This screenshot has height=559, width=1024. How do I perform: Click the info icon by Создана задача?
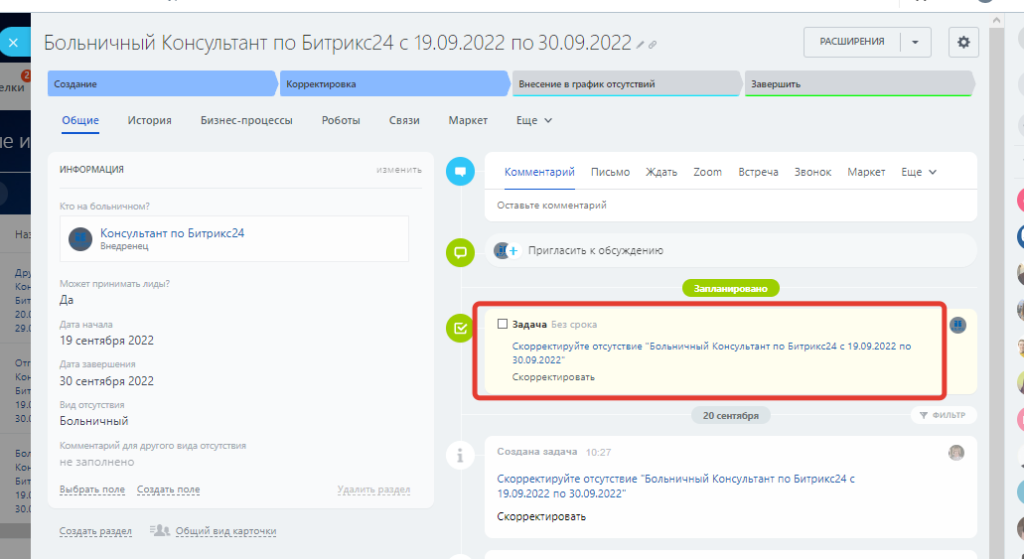460,455
